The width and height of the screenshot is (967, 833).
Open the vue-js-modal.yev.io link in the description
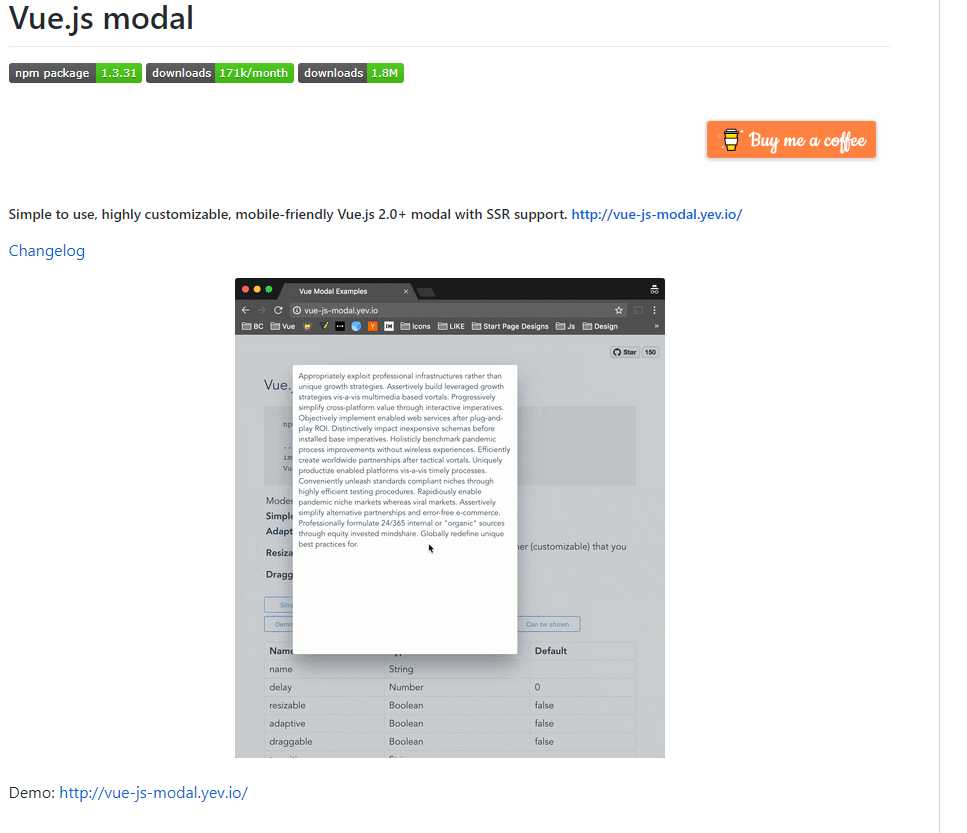click(x=656, y=214)
